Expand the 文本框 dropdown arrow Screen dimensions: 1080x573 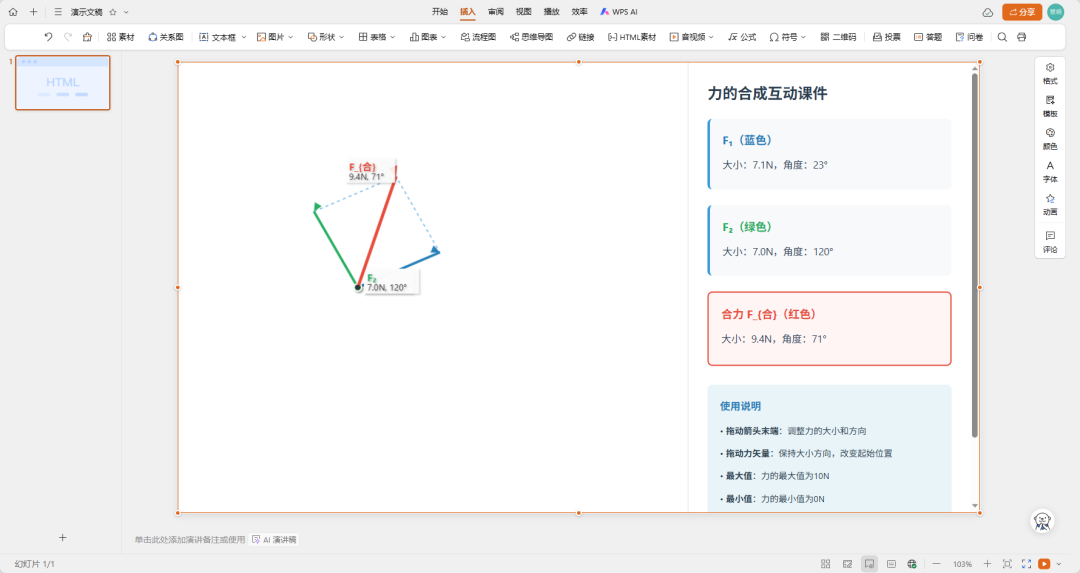243,37
